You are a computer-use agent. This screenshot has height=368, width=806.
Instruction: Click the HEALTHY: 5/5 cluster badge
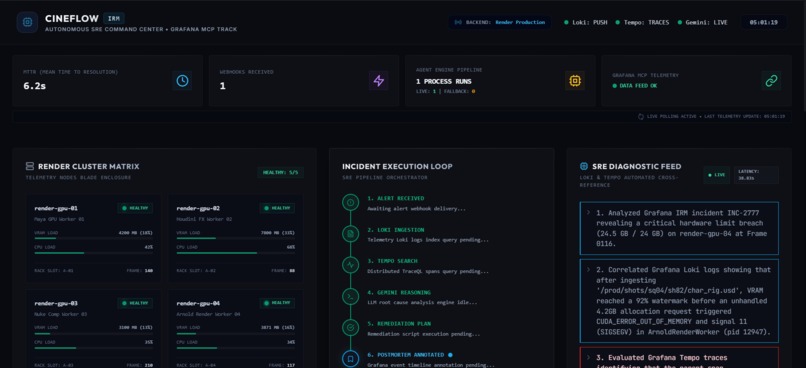point(280,173)
